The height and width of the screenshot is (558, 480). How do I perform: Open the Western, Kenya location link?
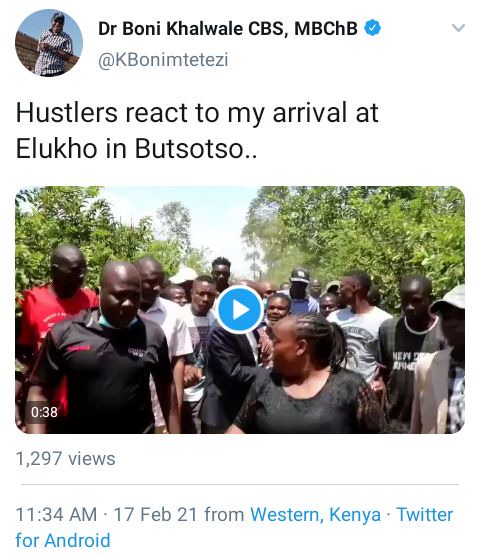click(x=315, y=515)
